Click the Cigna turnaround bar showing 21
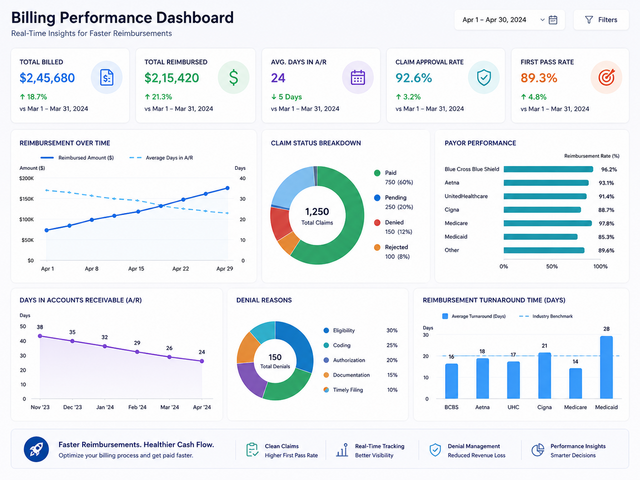The width and height of the screenshot is (640, 480). [x=544, y=376]
